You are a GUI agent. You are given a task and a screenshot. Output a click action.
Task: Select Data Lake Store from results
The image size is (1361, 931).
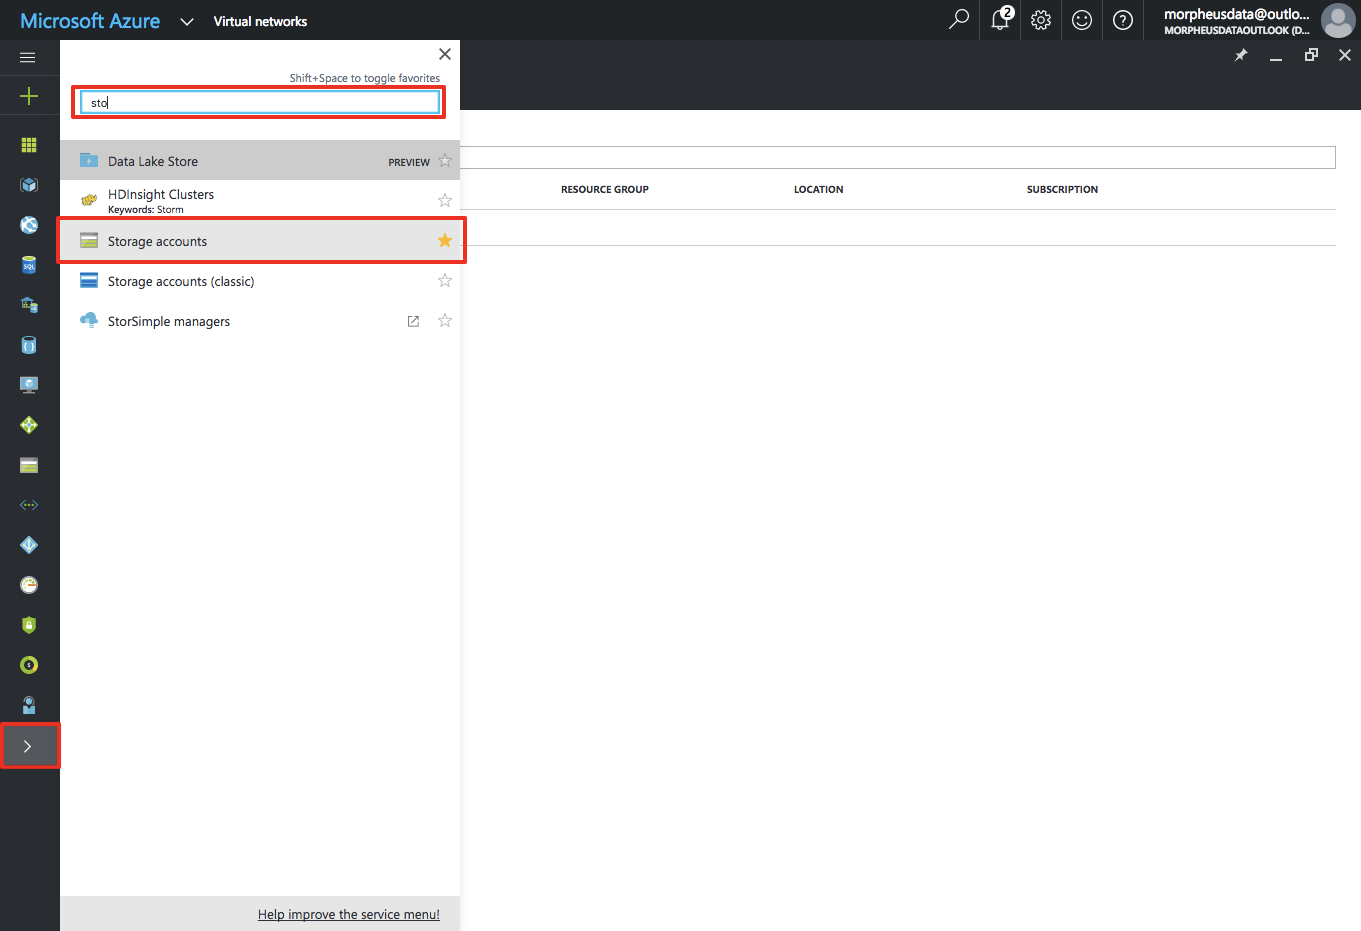tap(260, 161)
